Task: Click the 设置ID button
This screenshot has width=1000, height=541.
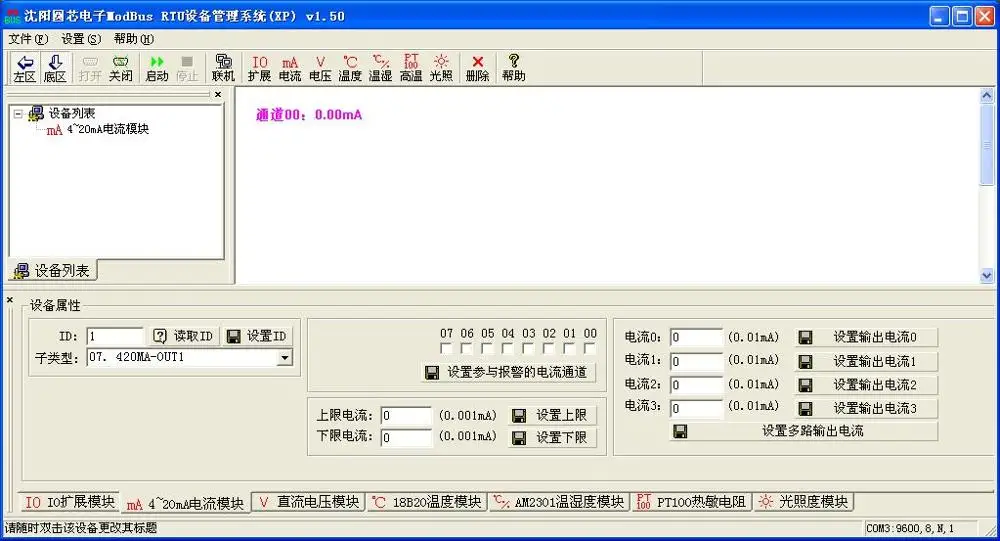Action: point(257,336)
